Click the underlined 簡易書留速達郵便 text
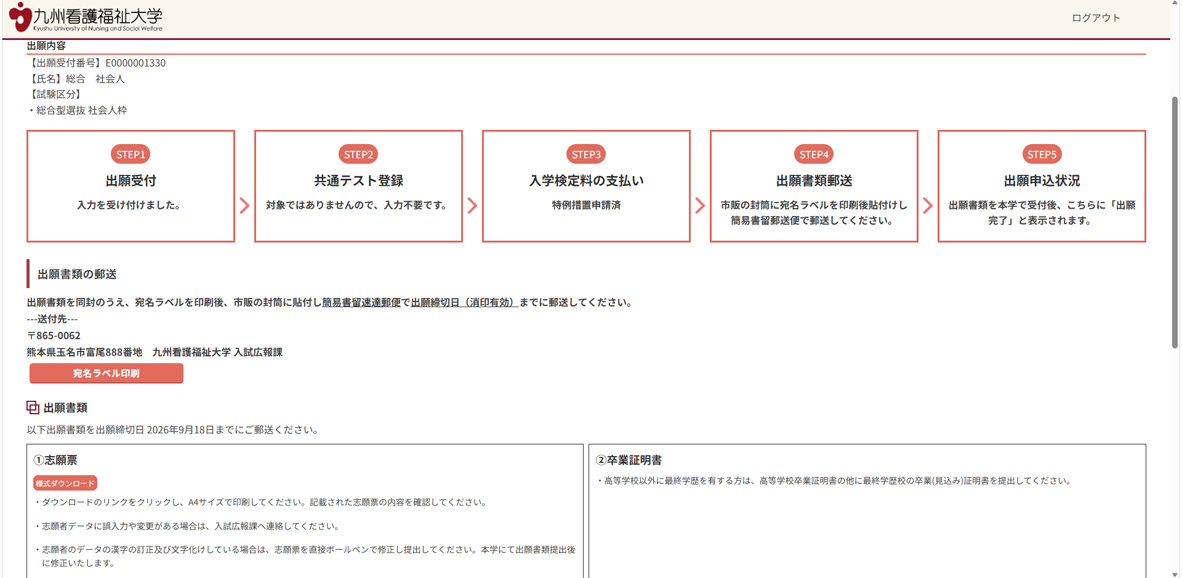Viewport: 1182px width, 578px height. click(361, 304)
